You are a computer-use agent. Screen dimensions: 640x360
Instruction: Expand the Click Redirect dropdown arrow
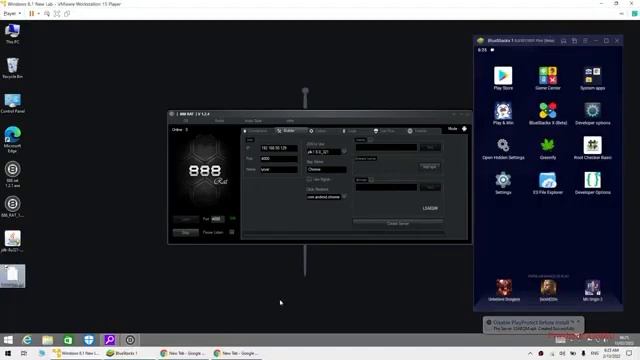344,196
